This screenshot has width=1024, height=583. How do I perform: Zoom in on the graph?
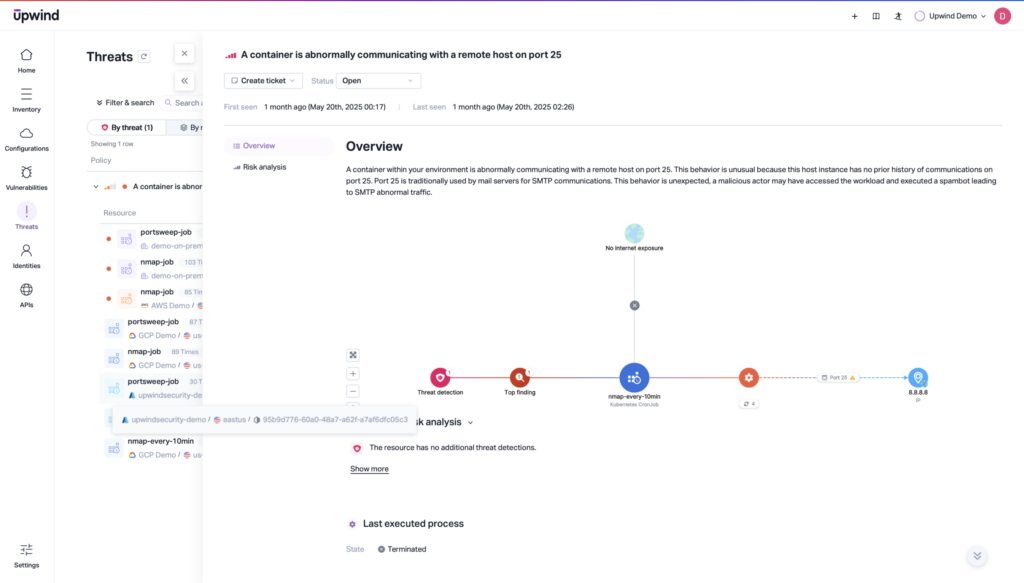(x=353, y=373)
